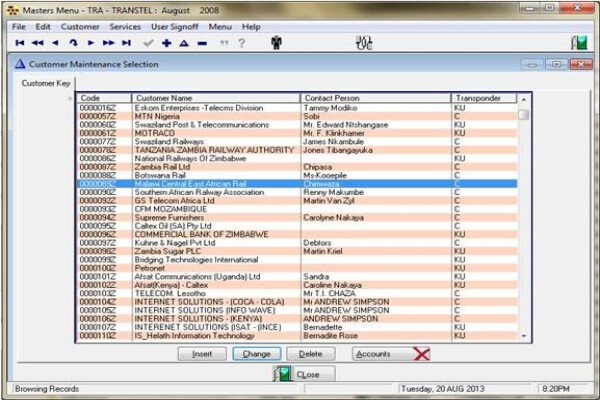Click Browsing Records in status bar
Viewport: 600px width, 400px height.
point(47,389)
